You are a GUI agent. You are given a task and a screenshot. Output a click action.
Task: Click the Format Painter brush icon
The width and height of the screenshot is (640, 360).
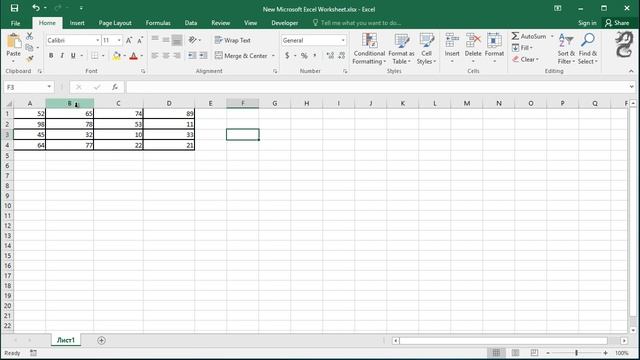pos(29,59)
